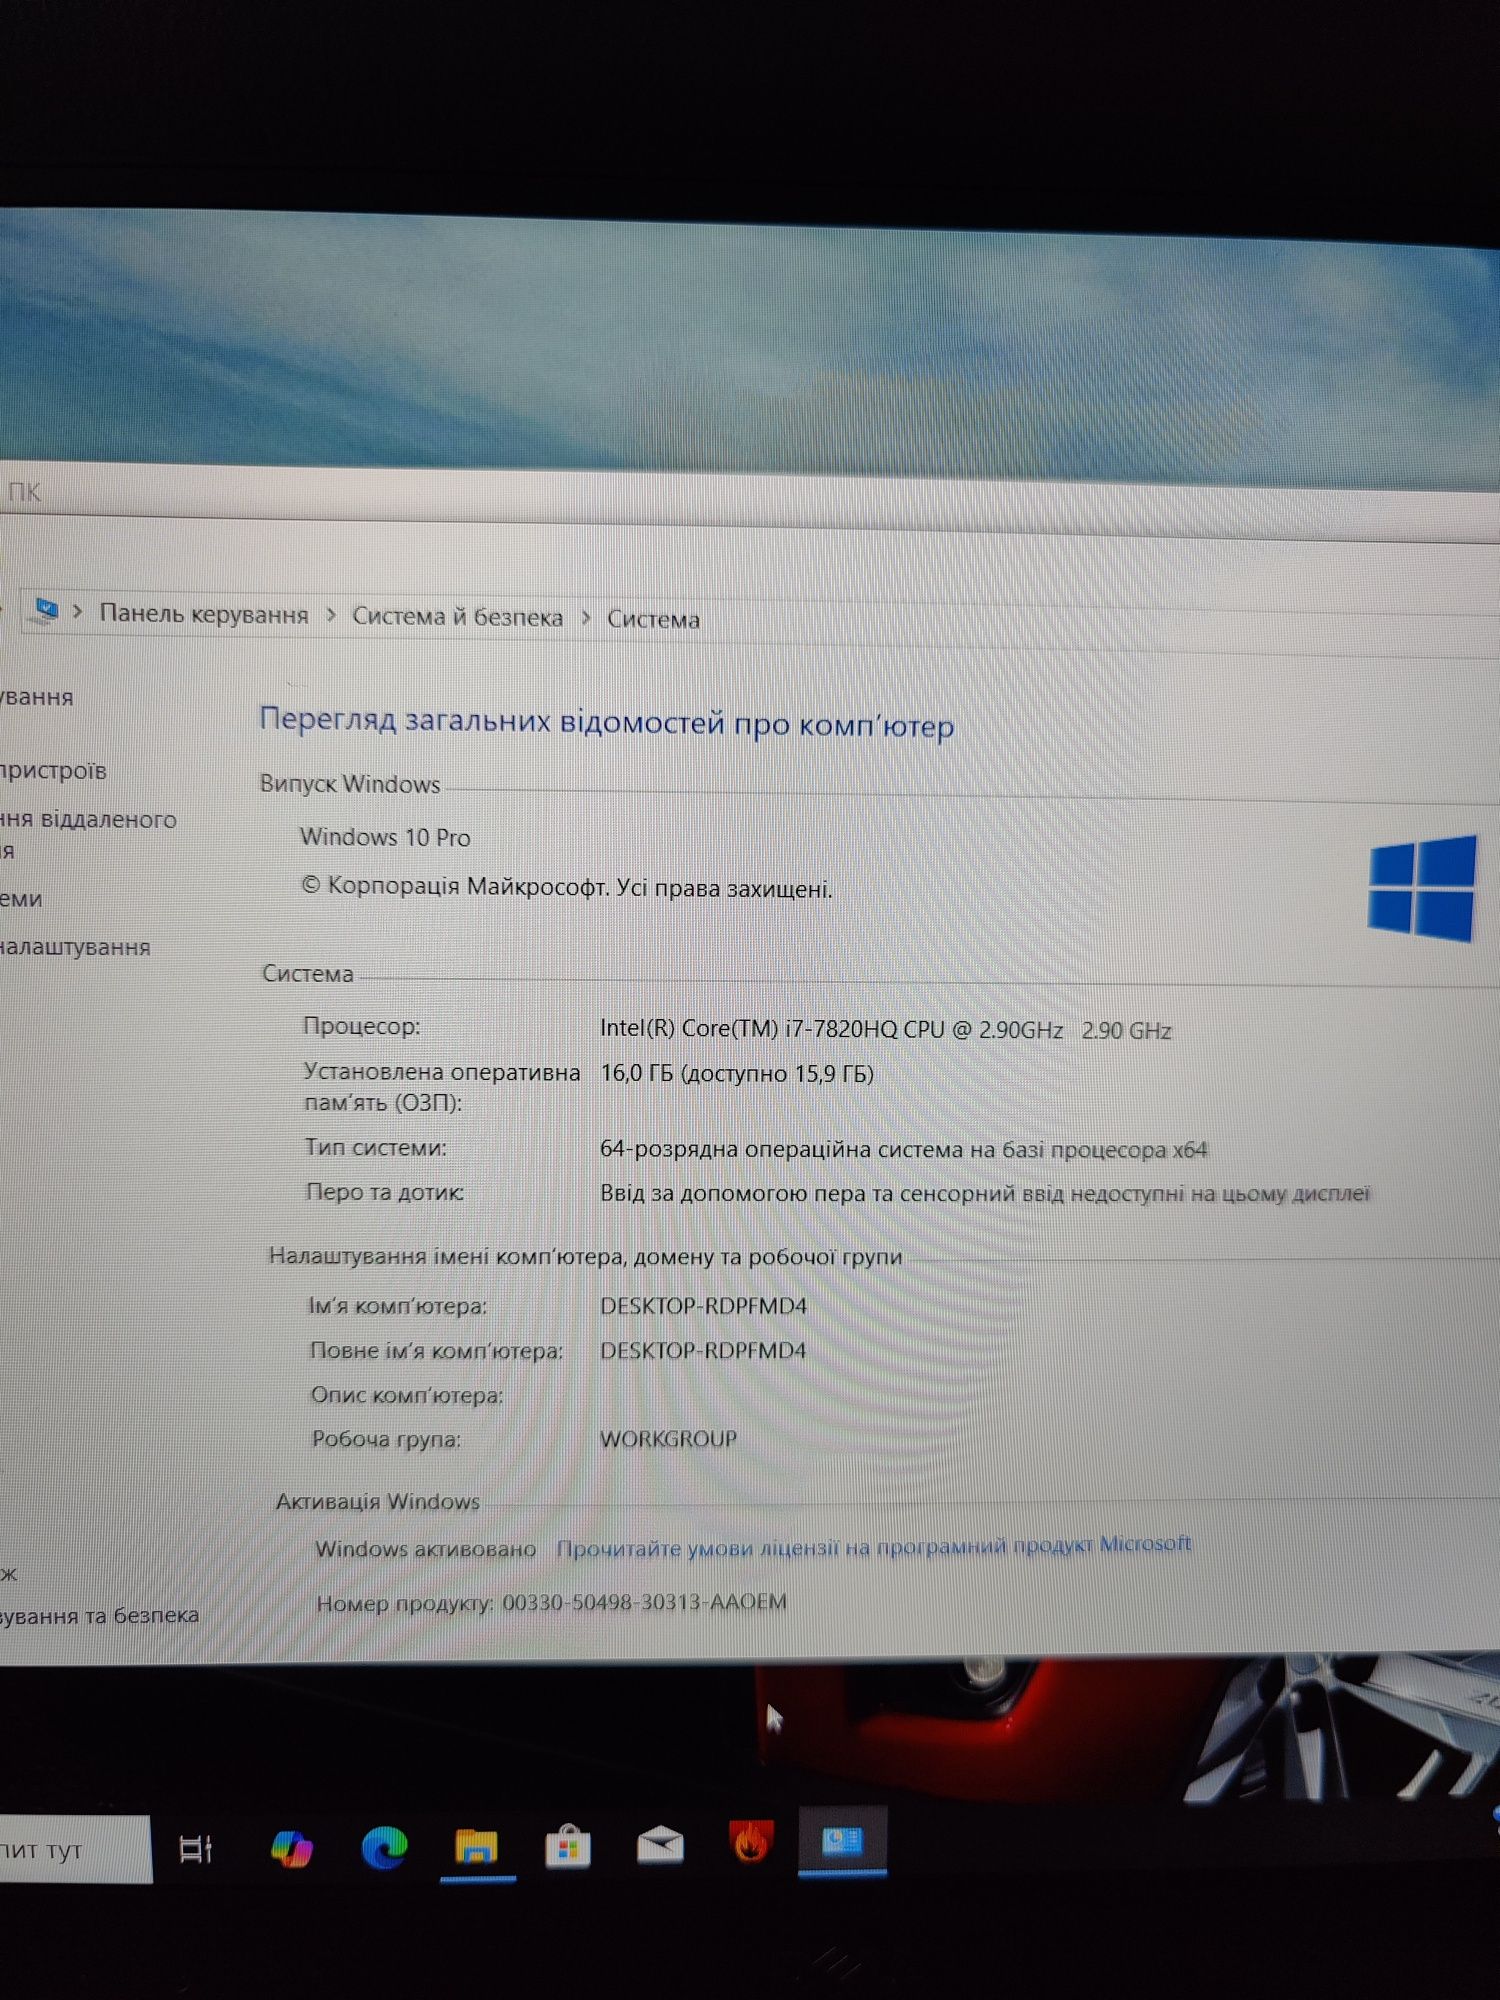
Task: Expand chevron before Панель керування
Action: point(78,611)
